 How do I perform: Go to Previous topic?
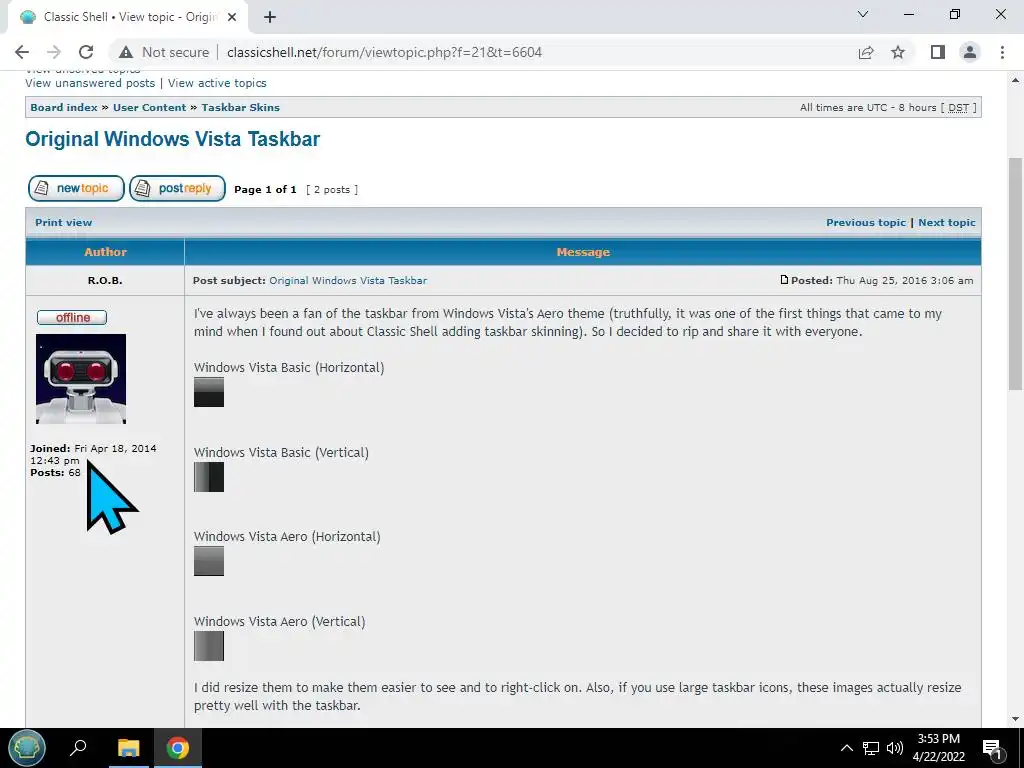tap(866, 222)
